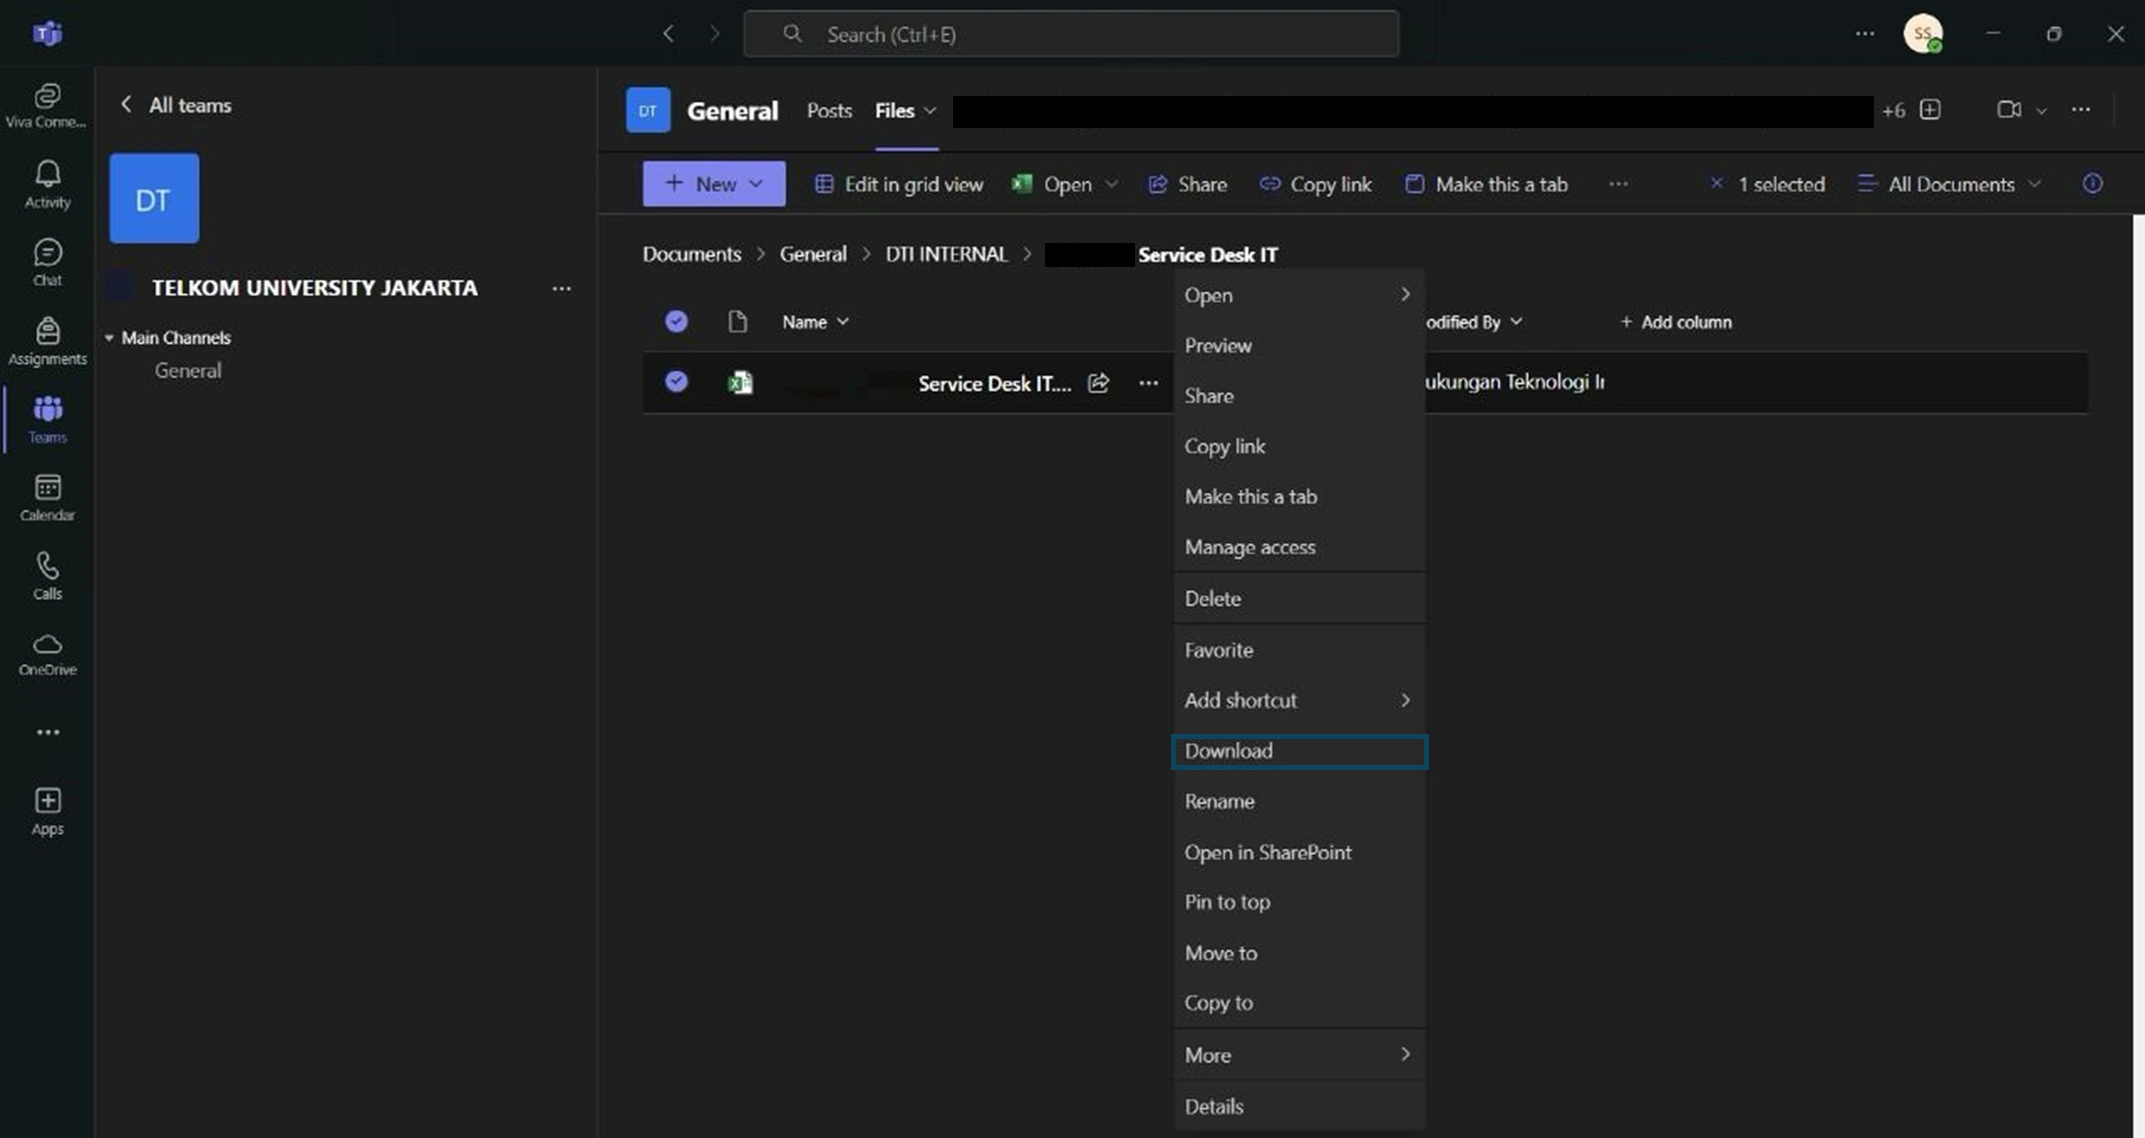The width and height of the screenshot is (2145, 1138).
Task: Click Edit in grid view
Action: click(898, 184)
